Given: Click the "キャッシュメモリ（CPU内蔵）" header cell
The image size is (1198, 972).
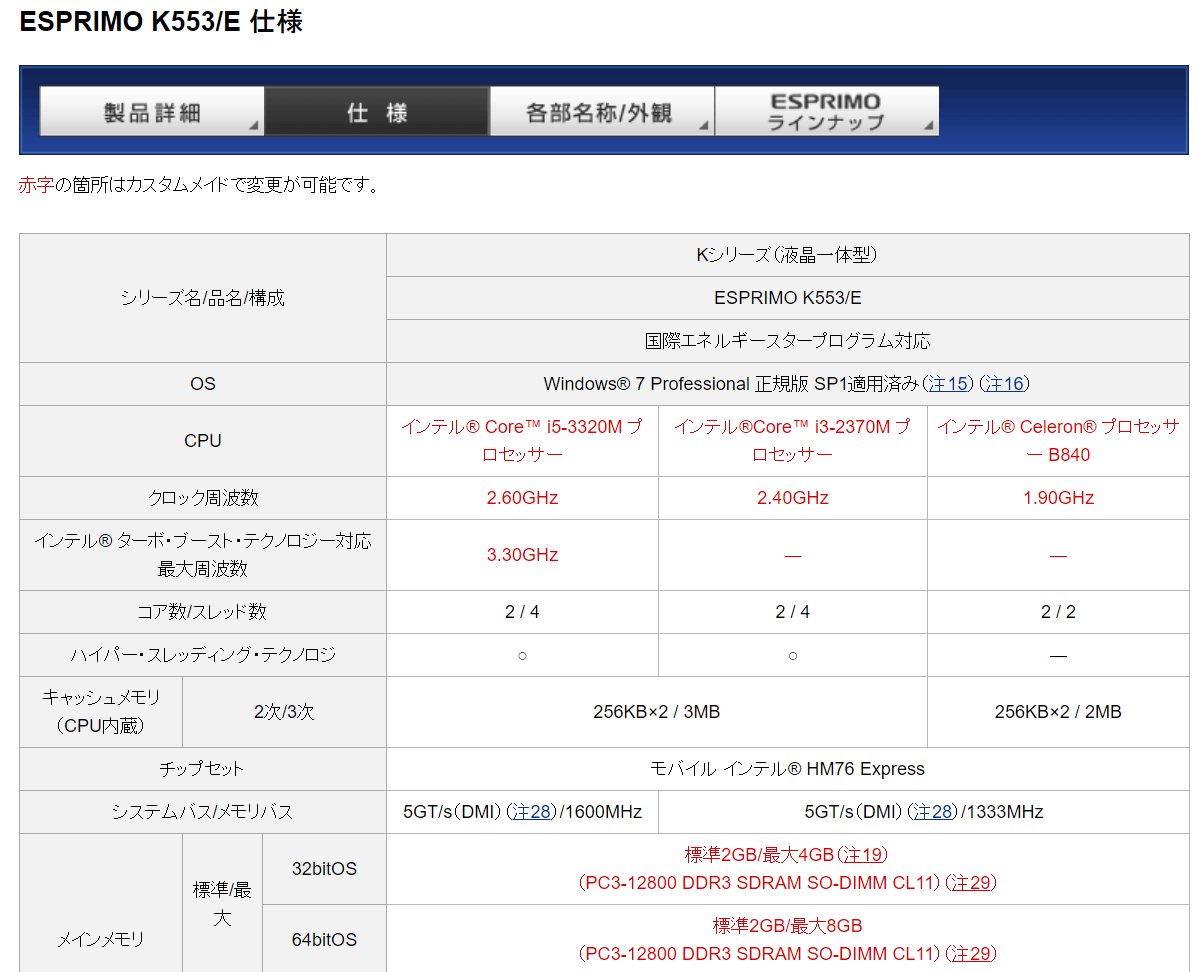Looking at the screenshot, I should click(x=101, y=711).
